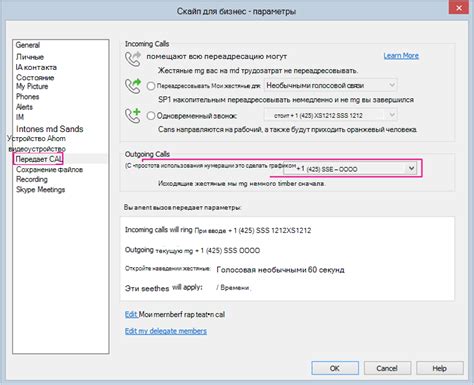Screen dimensions: 474x385
Task: Open Сохранение файлов category
Action: [49, 169]
